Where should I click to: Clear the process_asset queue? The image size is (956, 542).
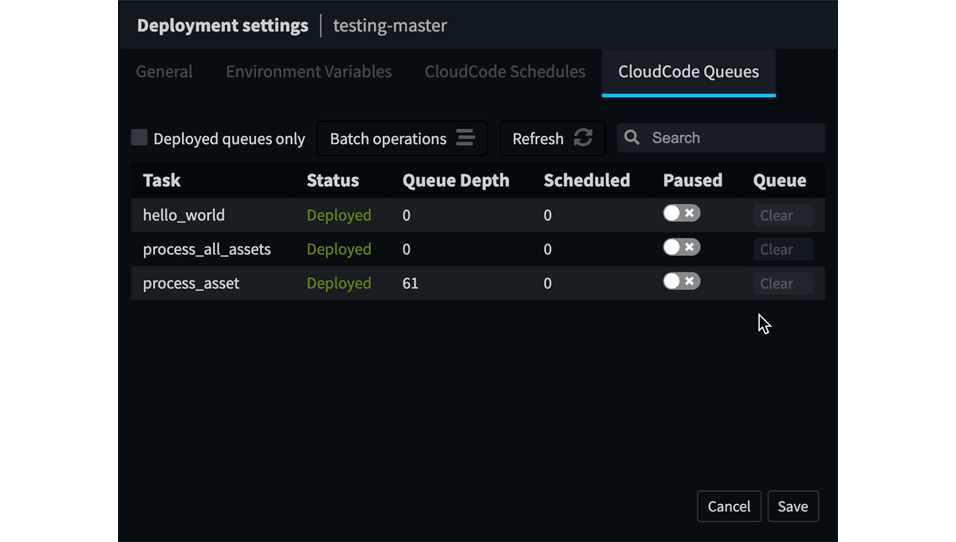pos(783,283)
